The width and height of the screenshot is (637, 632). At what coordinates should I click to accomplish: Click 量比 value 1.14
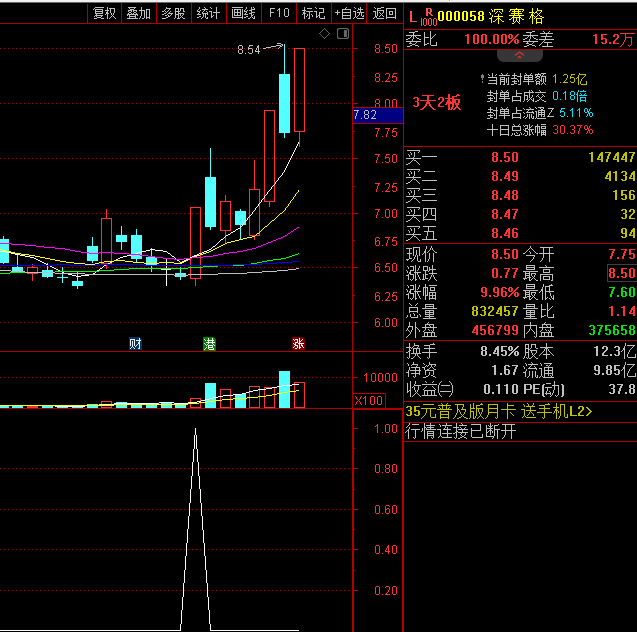click(622, 312)
